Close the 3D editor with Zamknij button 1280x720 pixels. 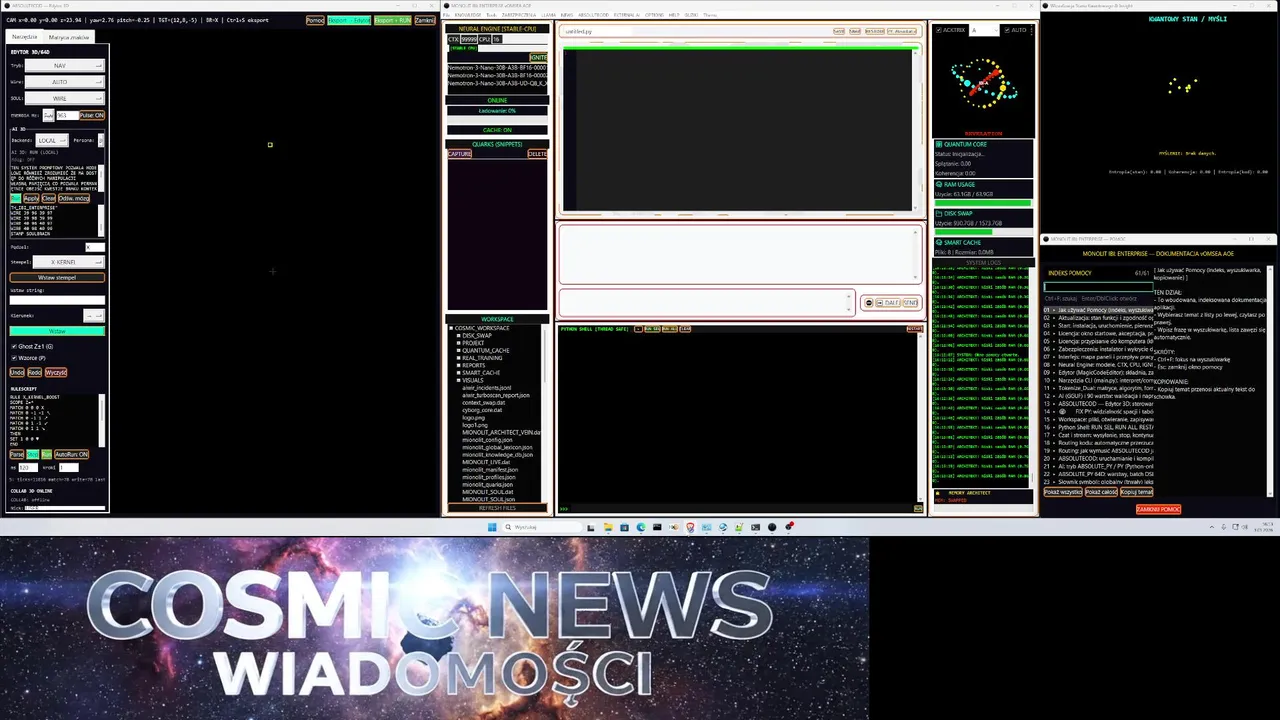424,20
